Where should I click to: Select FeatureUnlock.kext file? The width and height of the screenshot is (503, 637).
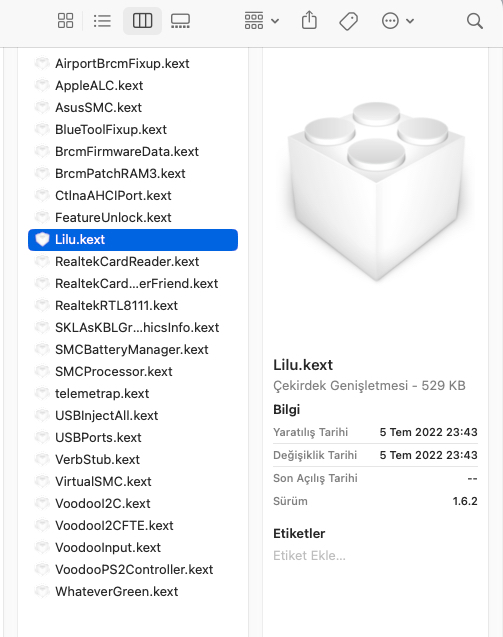pos(133,217)
